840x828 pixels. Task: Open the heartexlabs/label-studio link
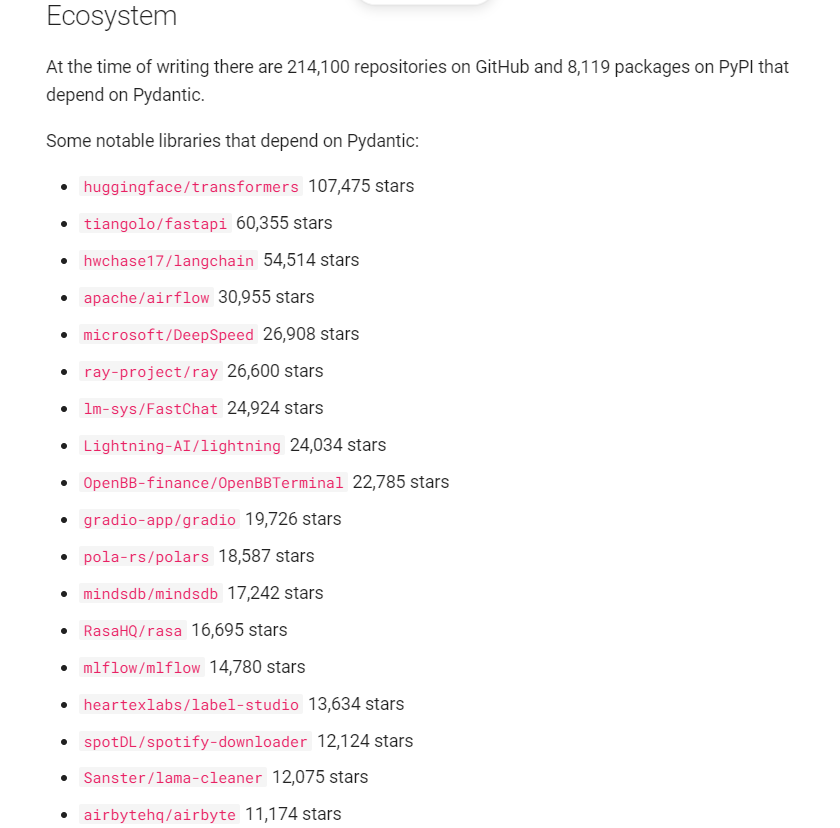(191, 705)
